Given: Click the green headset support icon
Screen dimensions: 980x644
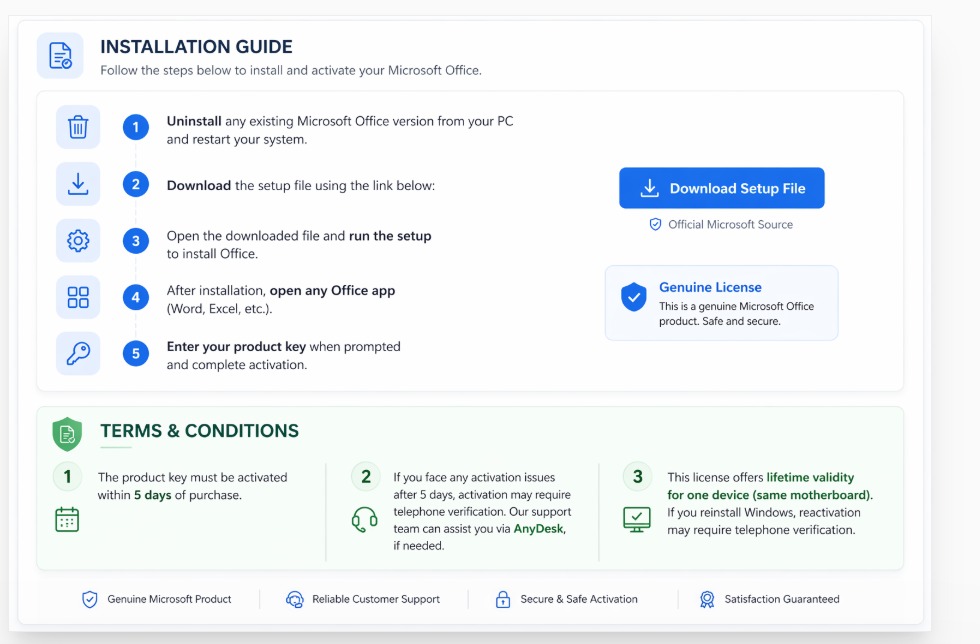Looking at the screenshot, I should point(365,519).
